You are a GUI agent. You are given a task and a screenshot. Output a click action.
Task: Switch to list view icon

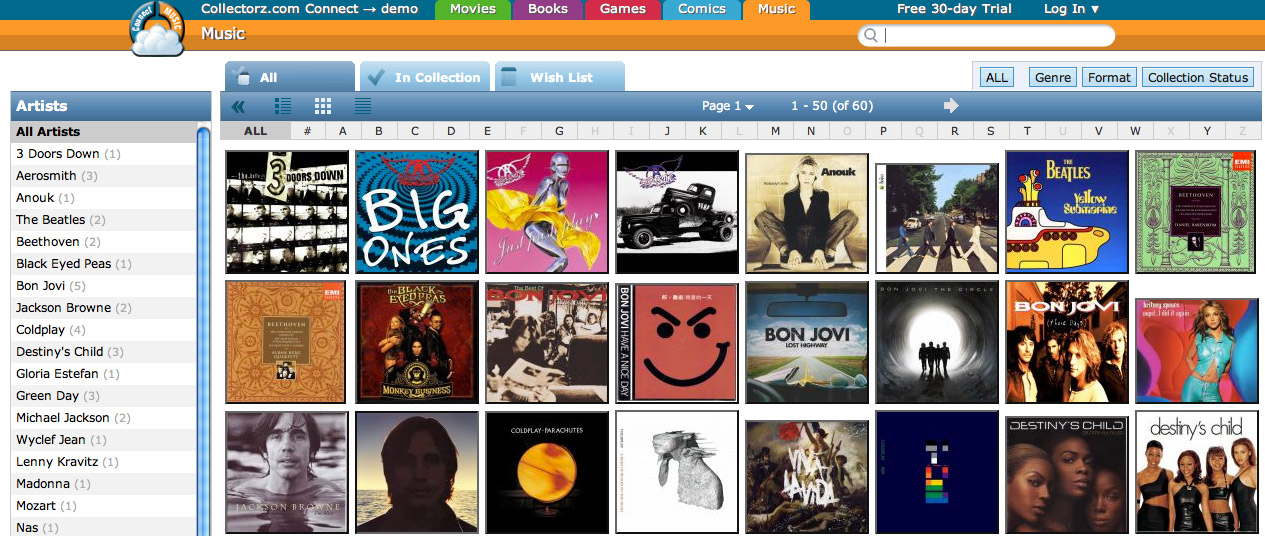tap(283, 106)
